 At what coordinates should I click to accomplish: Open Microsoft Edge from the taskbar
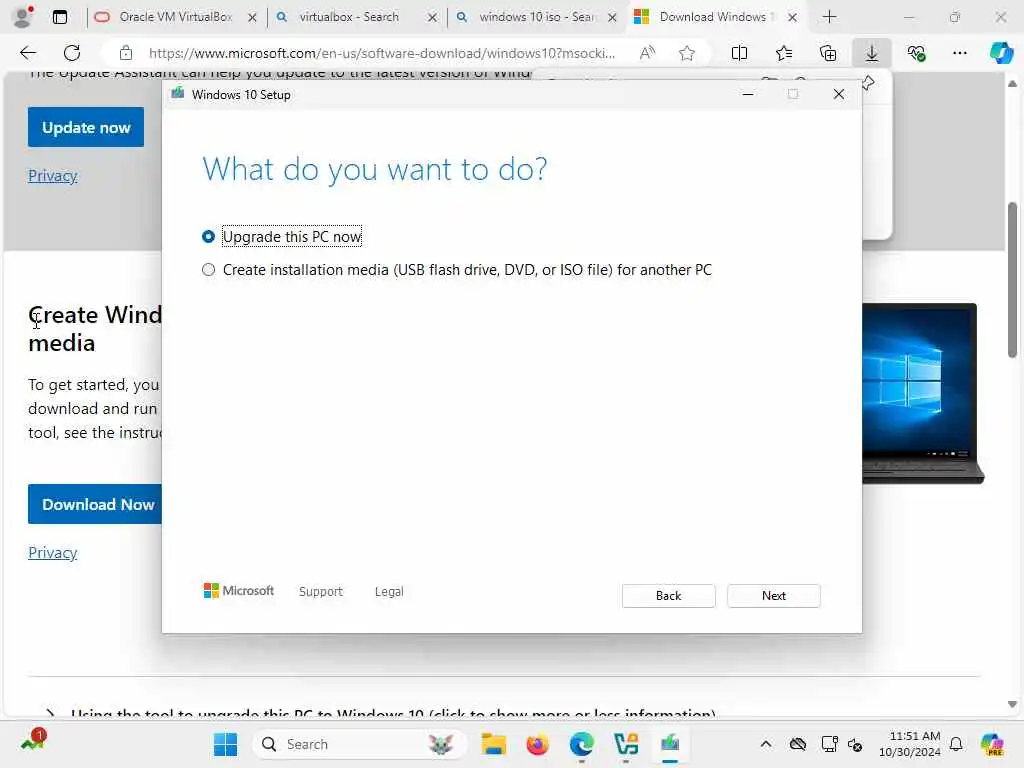(x=581, y=744)
